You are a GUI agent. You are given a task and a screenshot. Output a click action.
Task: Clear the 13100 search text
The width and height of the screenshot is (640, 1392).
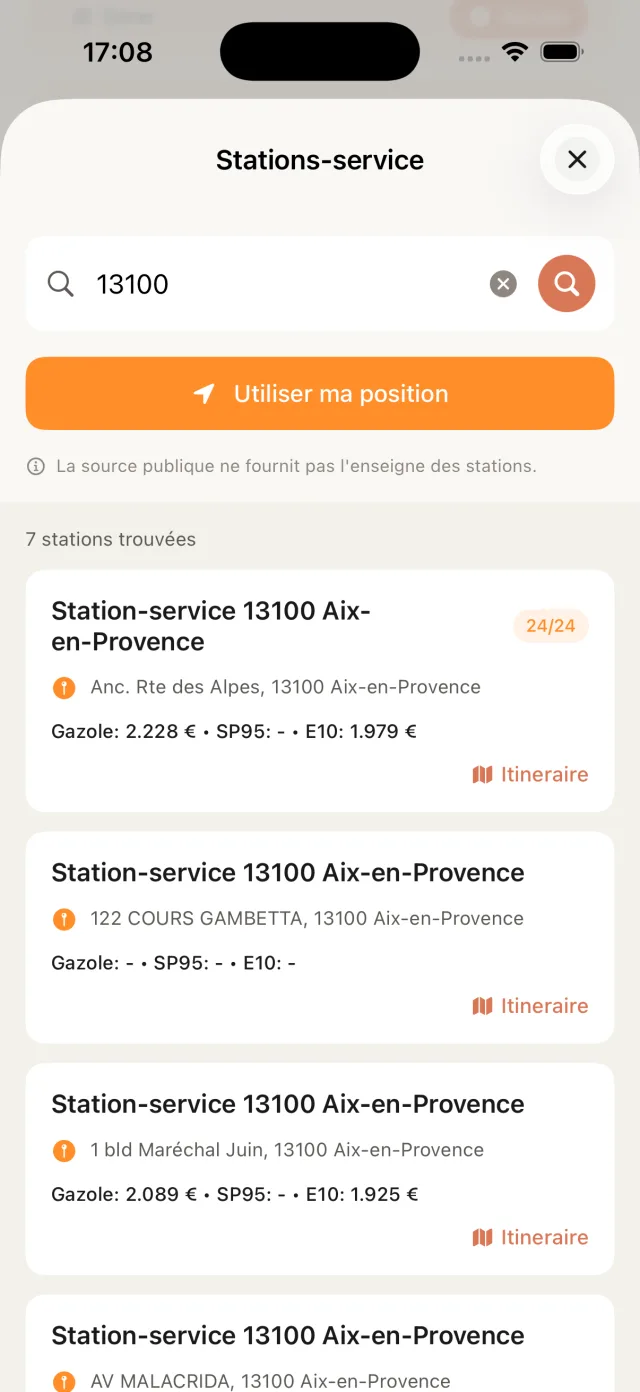click(x=503, y=284)
